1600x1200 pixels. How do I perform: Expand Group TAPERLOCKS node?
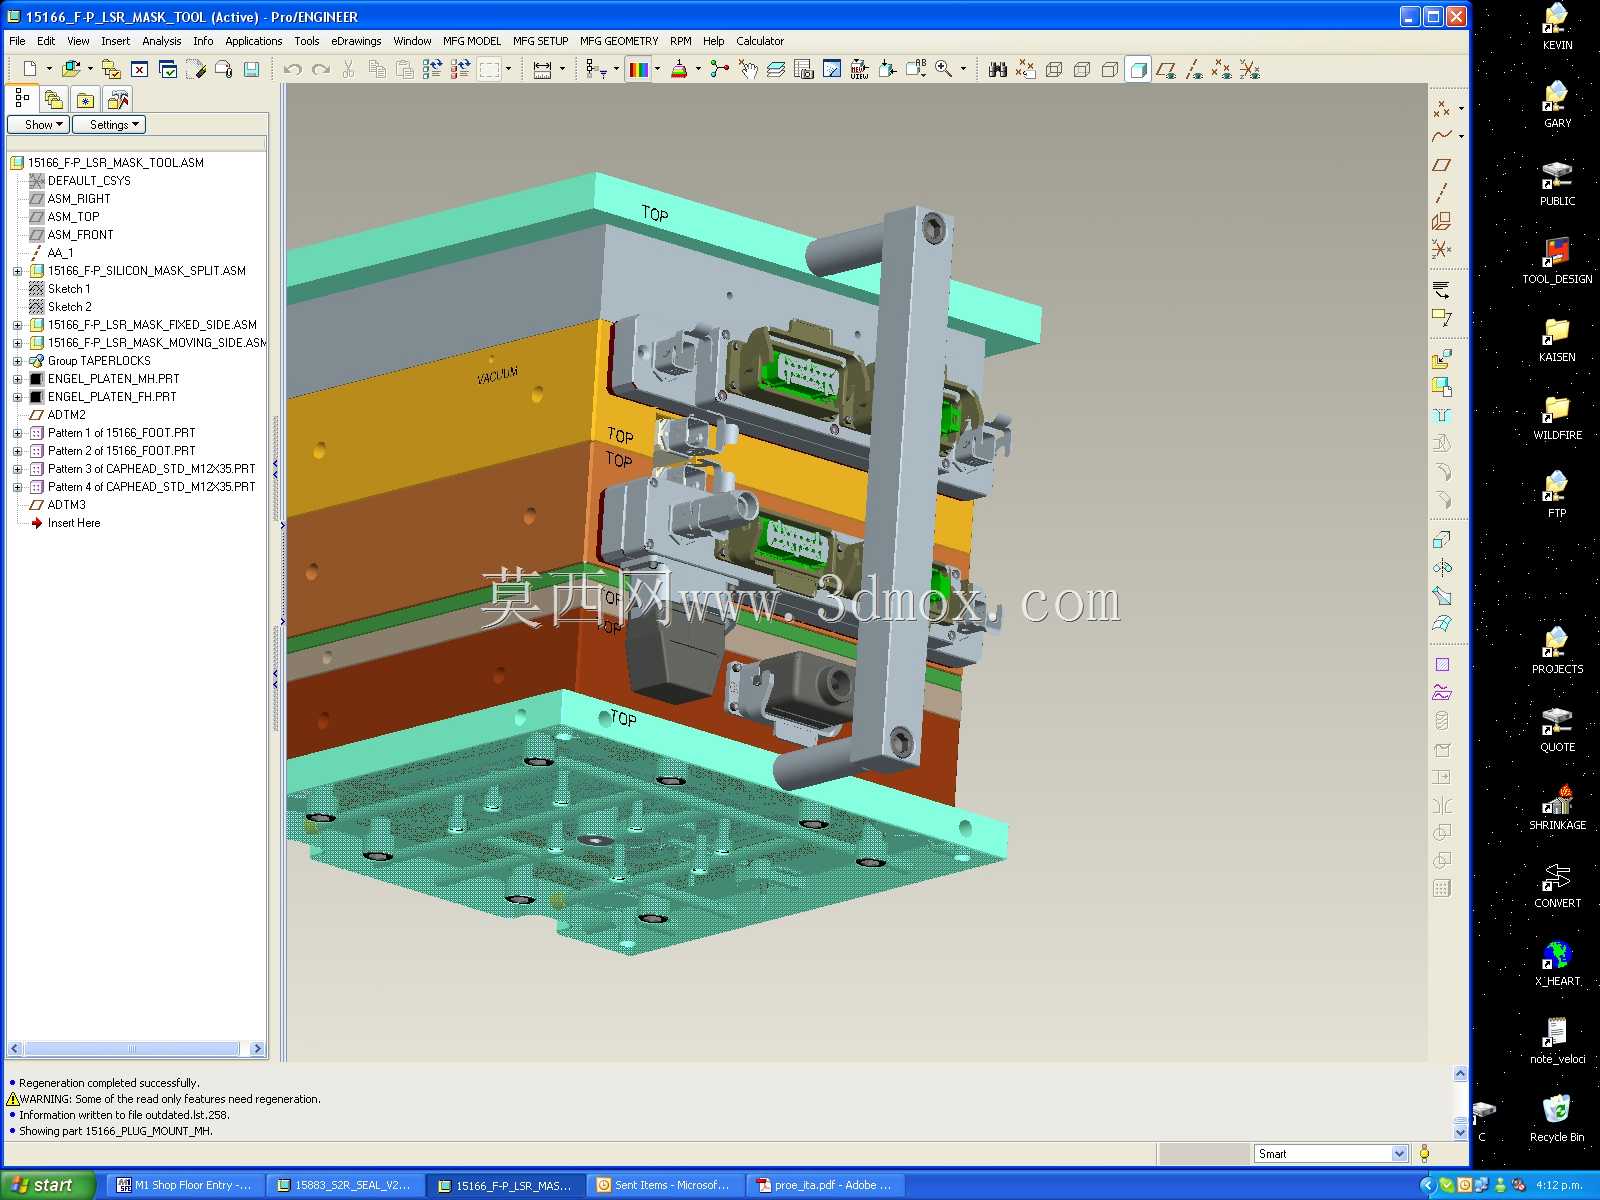(x=17, y=361)
